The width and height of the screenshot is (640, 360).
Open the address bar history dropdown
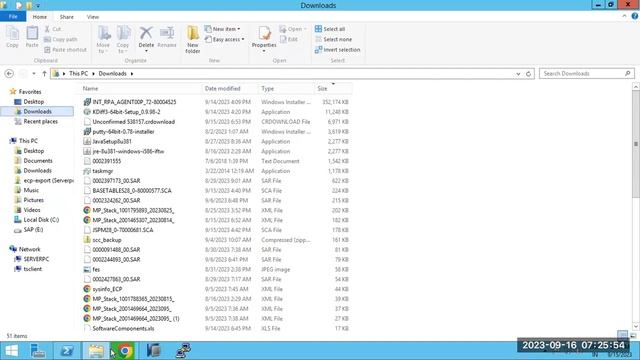(x=518, y=74)
